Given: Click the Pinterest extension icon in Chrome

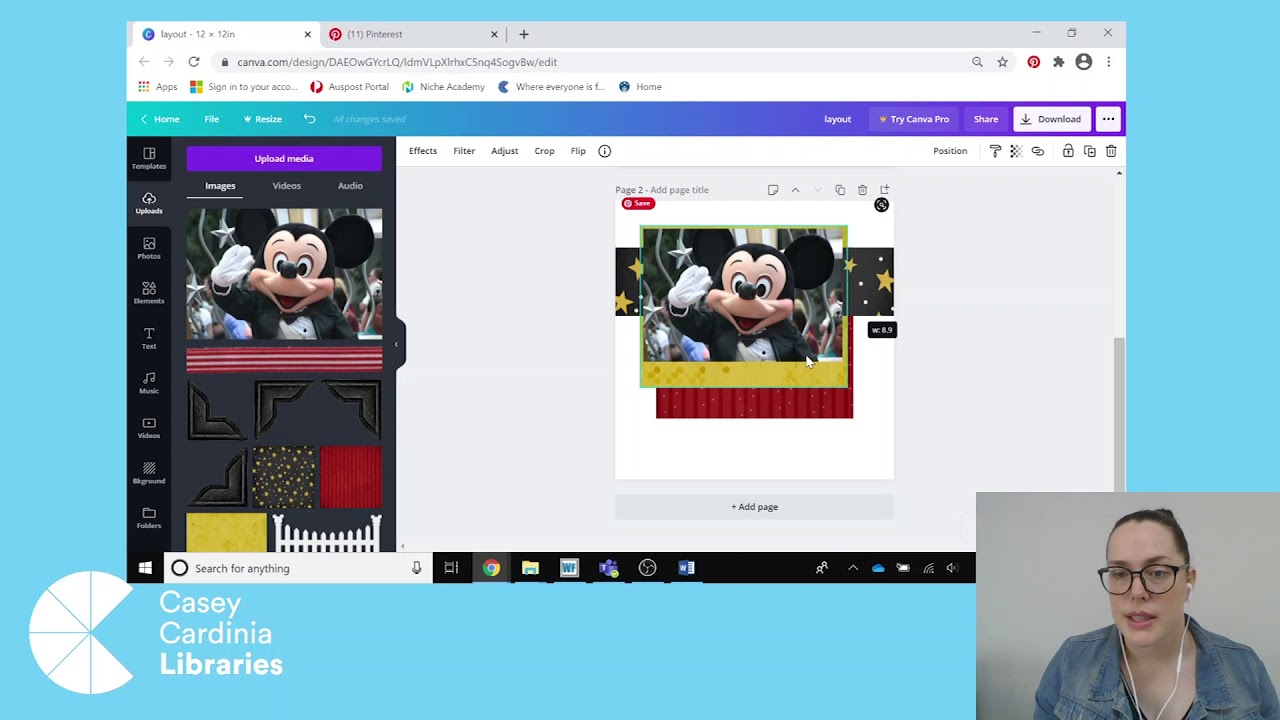Looking at the screenshot, I should 1033,62.
